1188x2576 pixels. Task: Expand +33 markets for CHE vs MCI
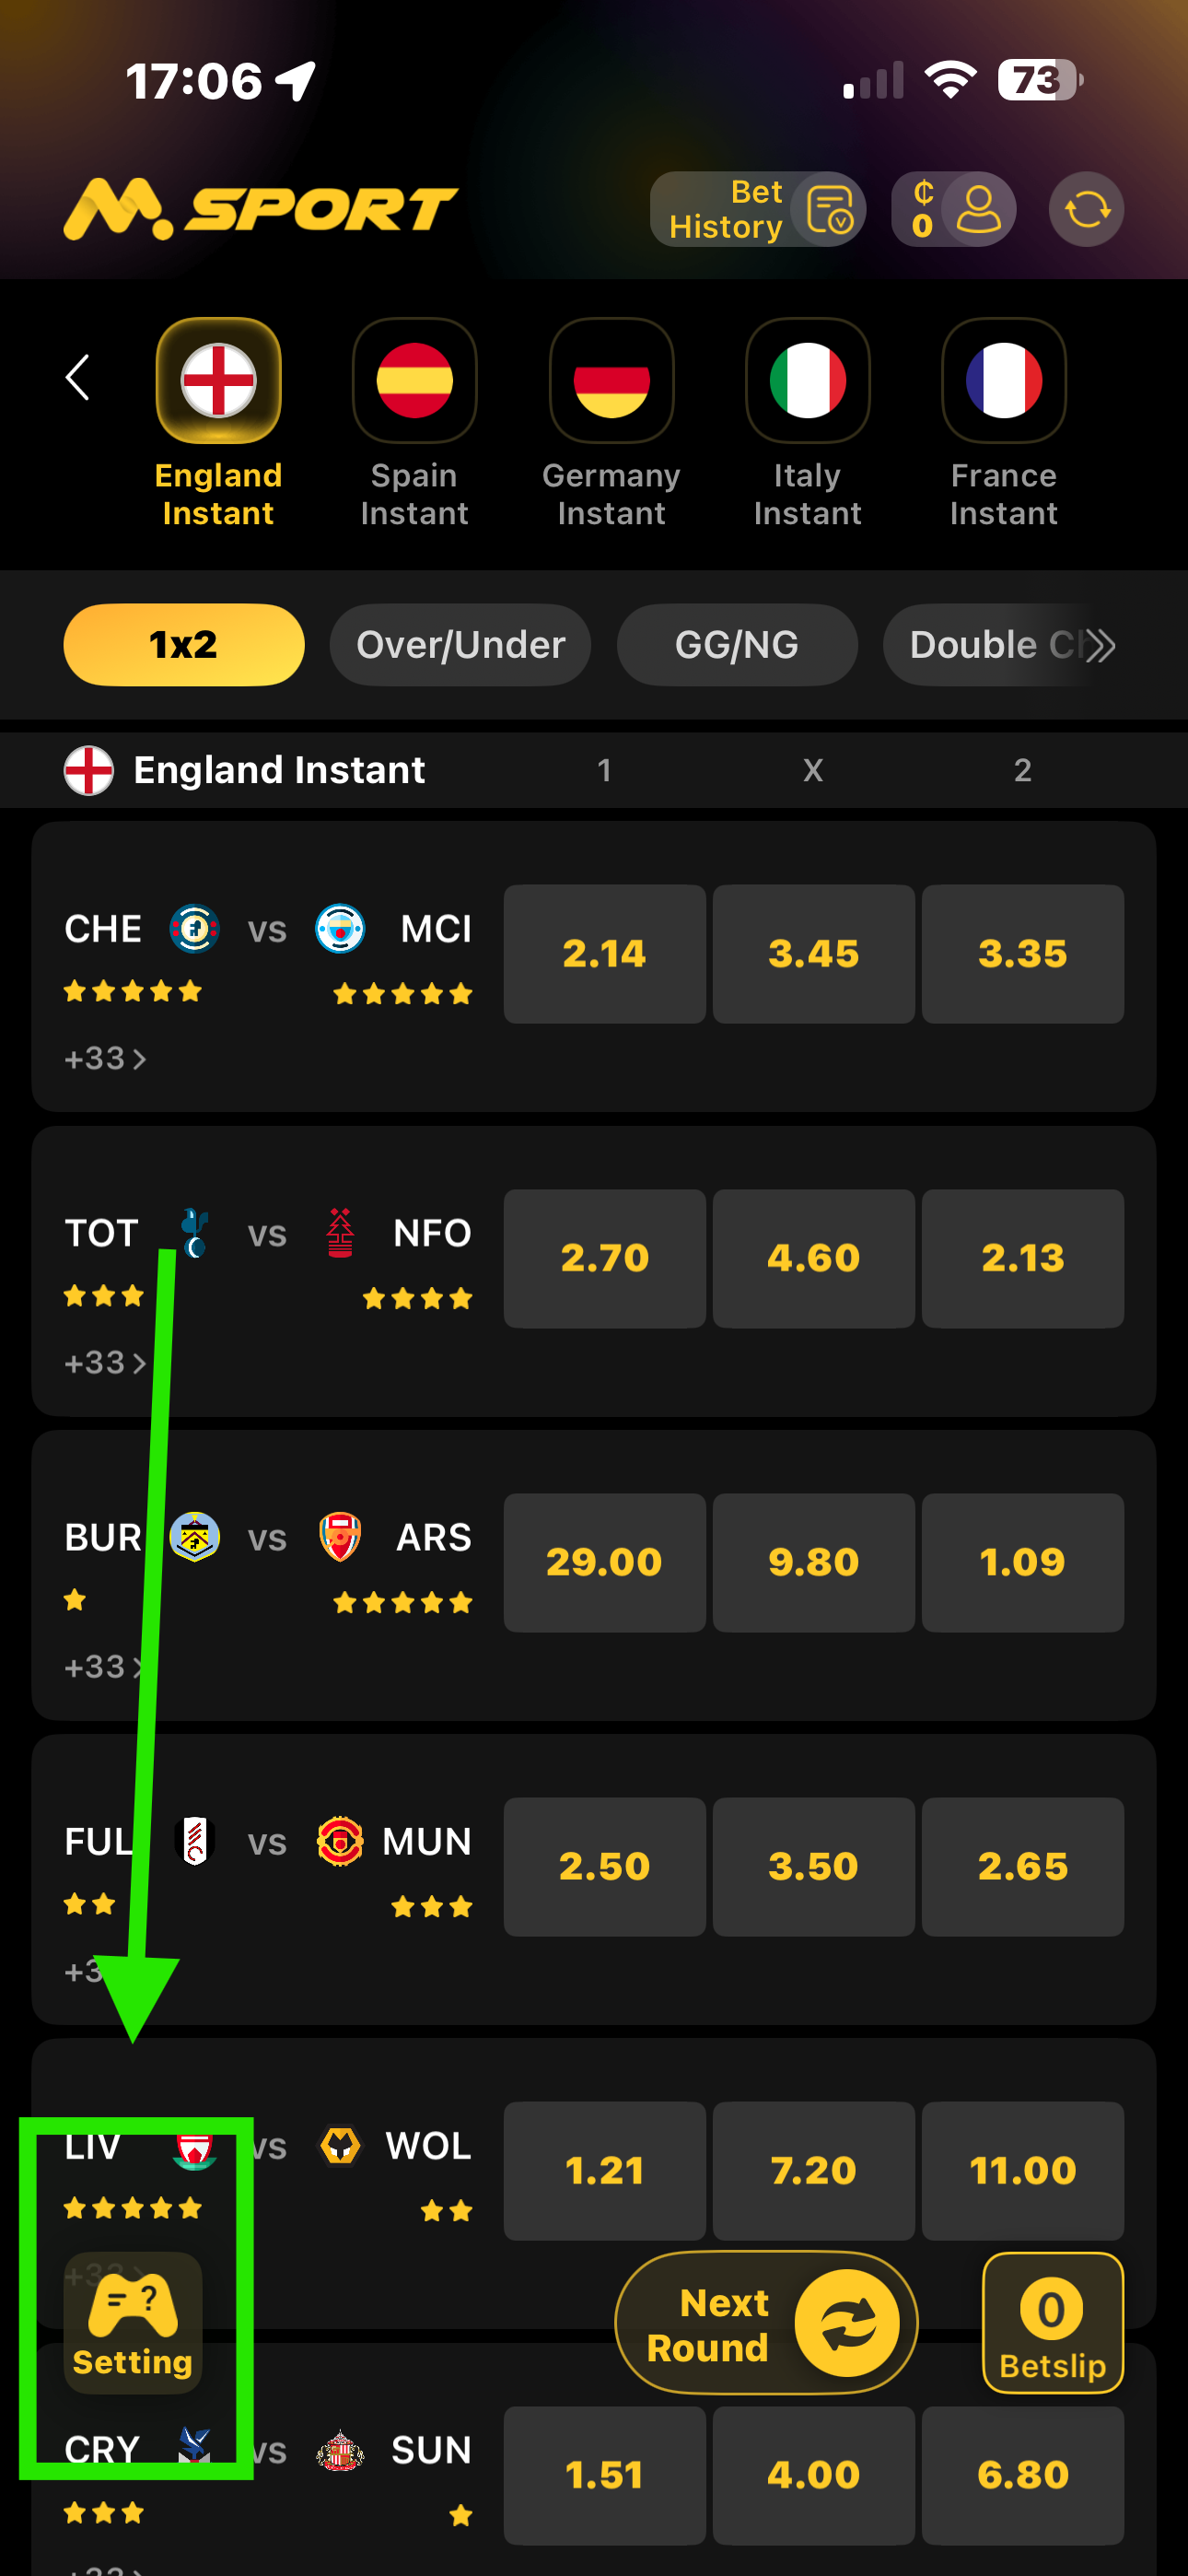point(104,1058)
